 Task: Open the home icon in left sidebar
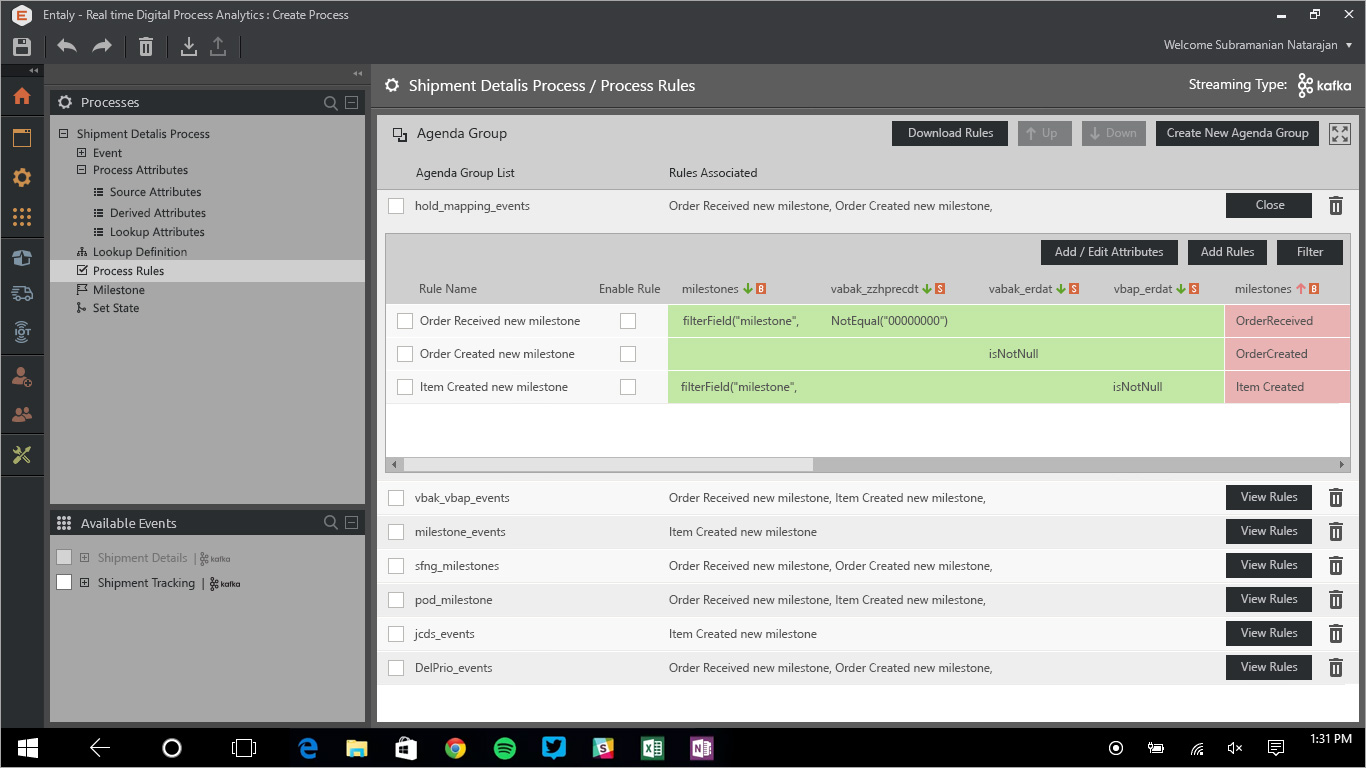click(22, 97)
